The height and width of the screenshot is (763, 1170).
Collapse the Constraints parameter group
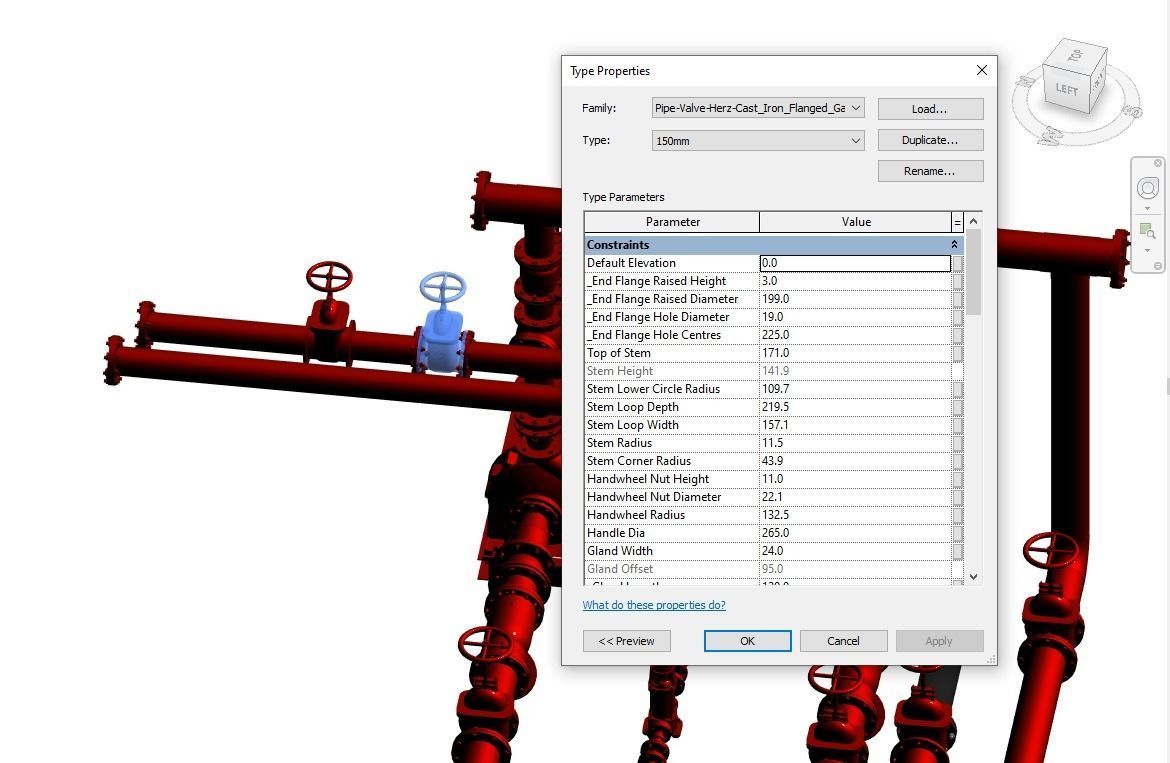[x=953, y=244]
